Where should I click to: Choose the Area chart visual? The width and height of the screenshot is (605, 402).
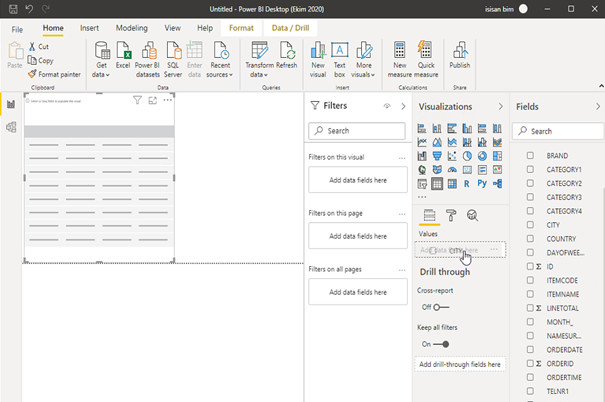(437, 142)
